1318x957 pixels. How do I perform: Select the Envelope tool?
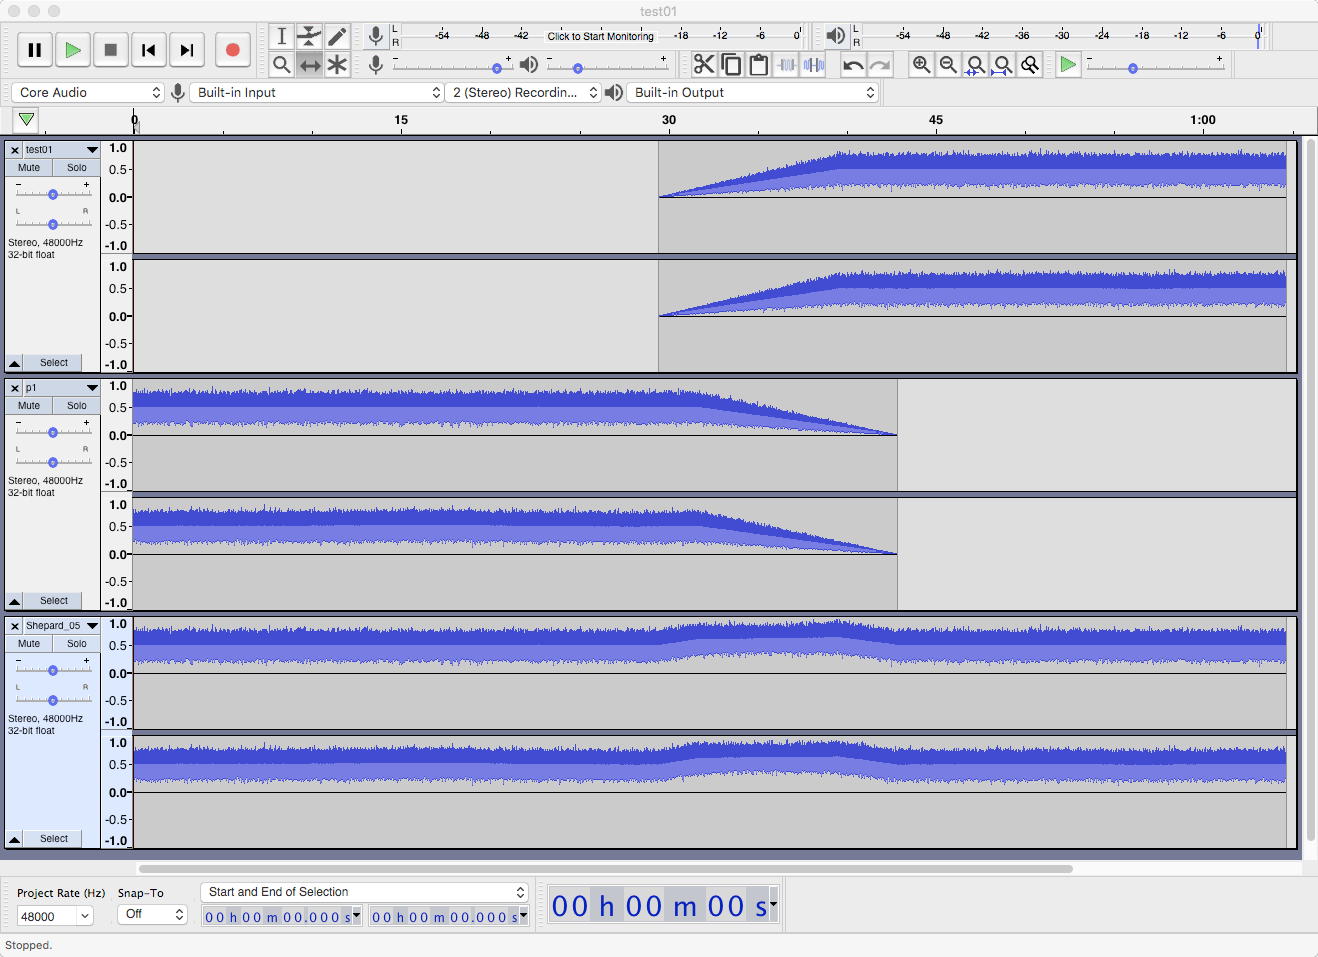(x=309, y=37)
